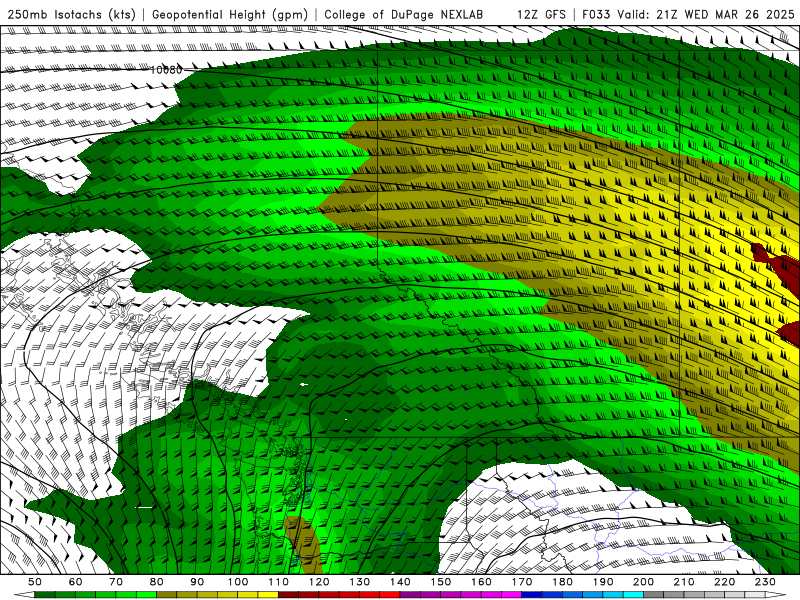Click the '230' value on the color scale
Screen dimensions: 800x600
(x=766, y=582)
